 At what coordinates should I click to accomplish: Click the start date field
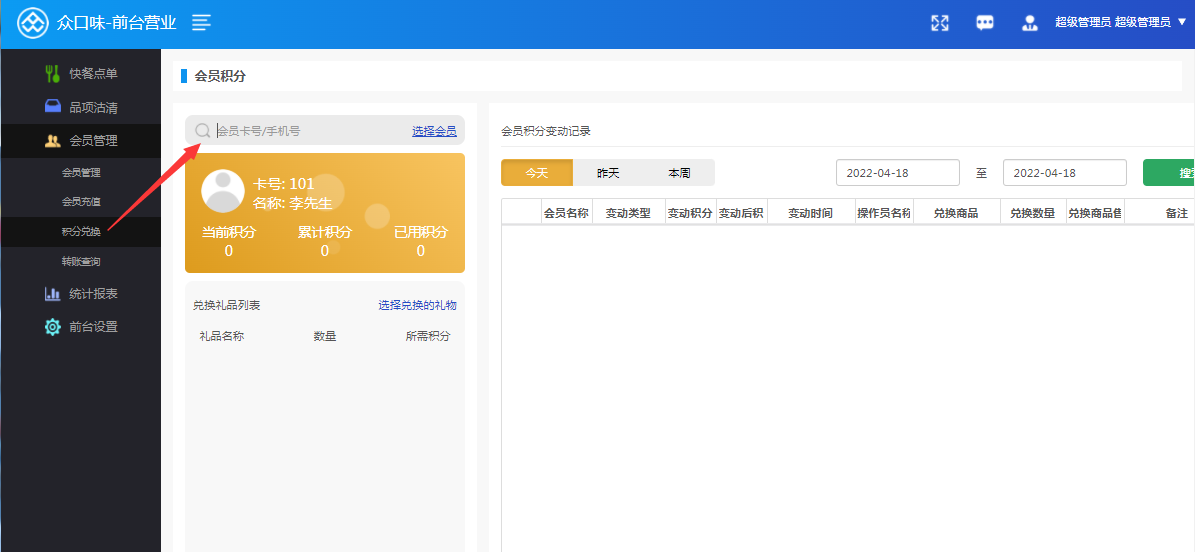(x=897, y=173)
